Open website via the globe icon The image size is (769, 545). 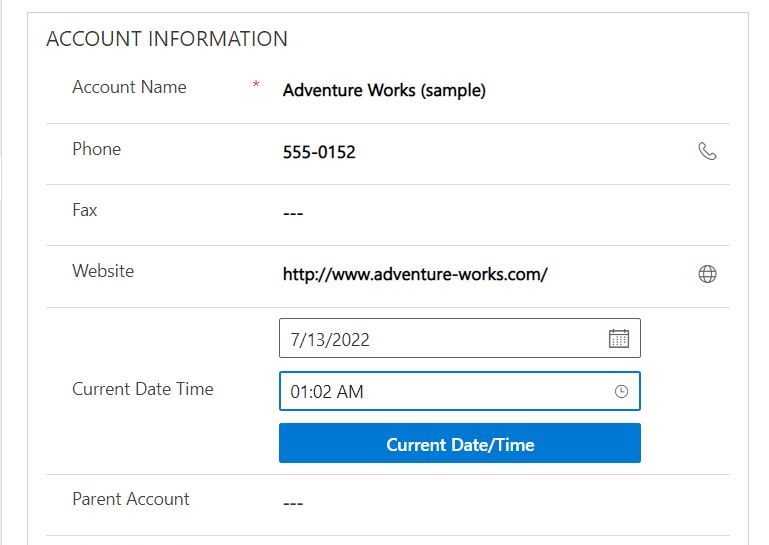tap(707, 274)
